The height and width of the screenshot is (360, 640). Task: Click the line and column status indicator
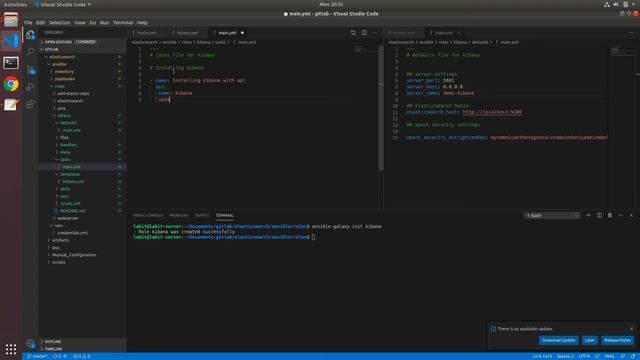(x=542, y=356)
